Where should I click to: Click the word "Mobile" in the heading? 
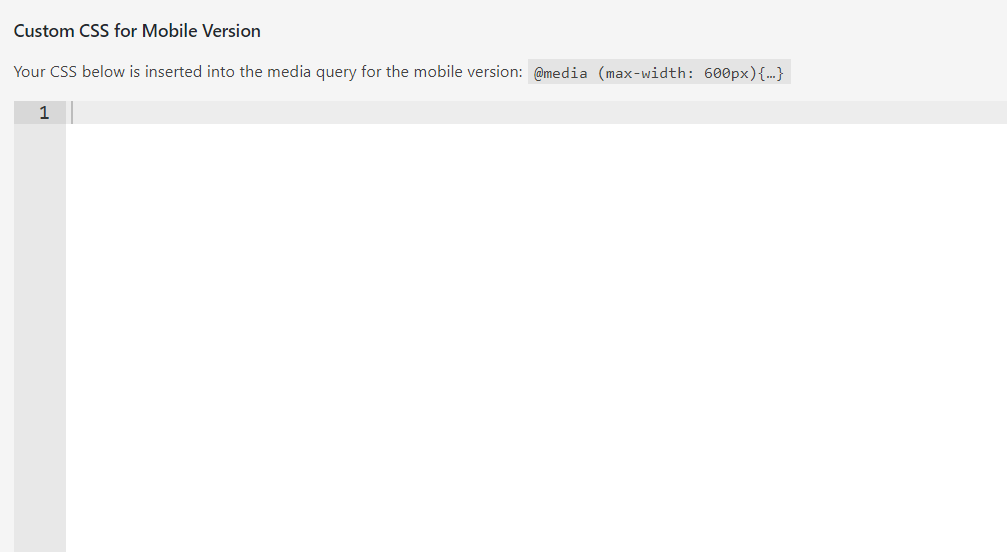[171, 31]
